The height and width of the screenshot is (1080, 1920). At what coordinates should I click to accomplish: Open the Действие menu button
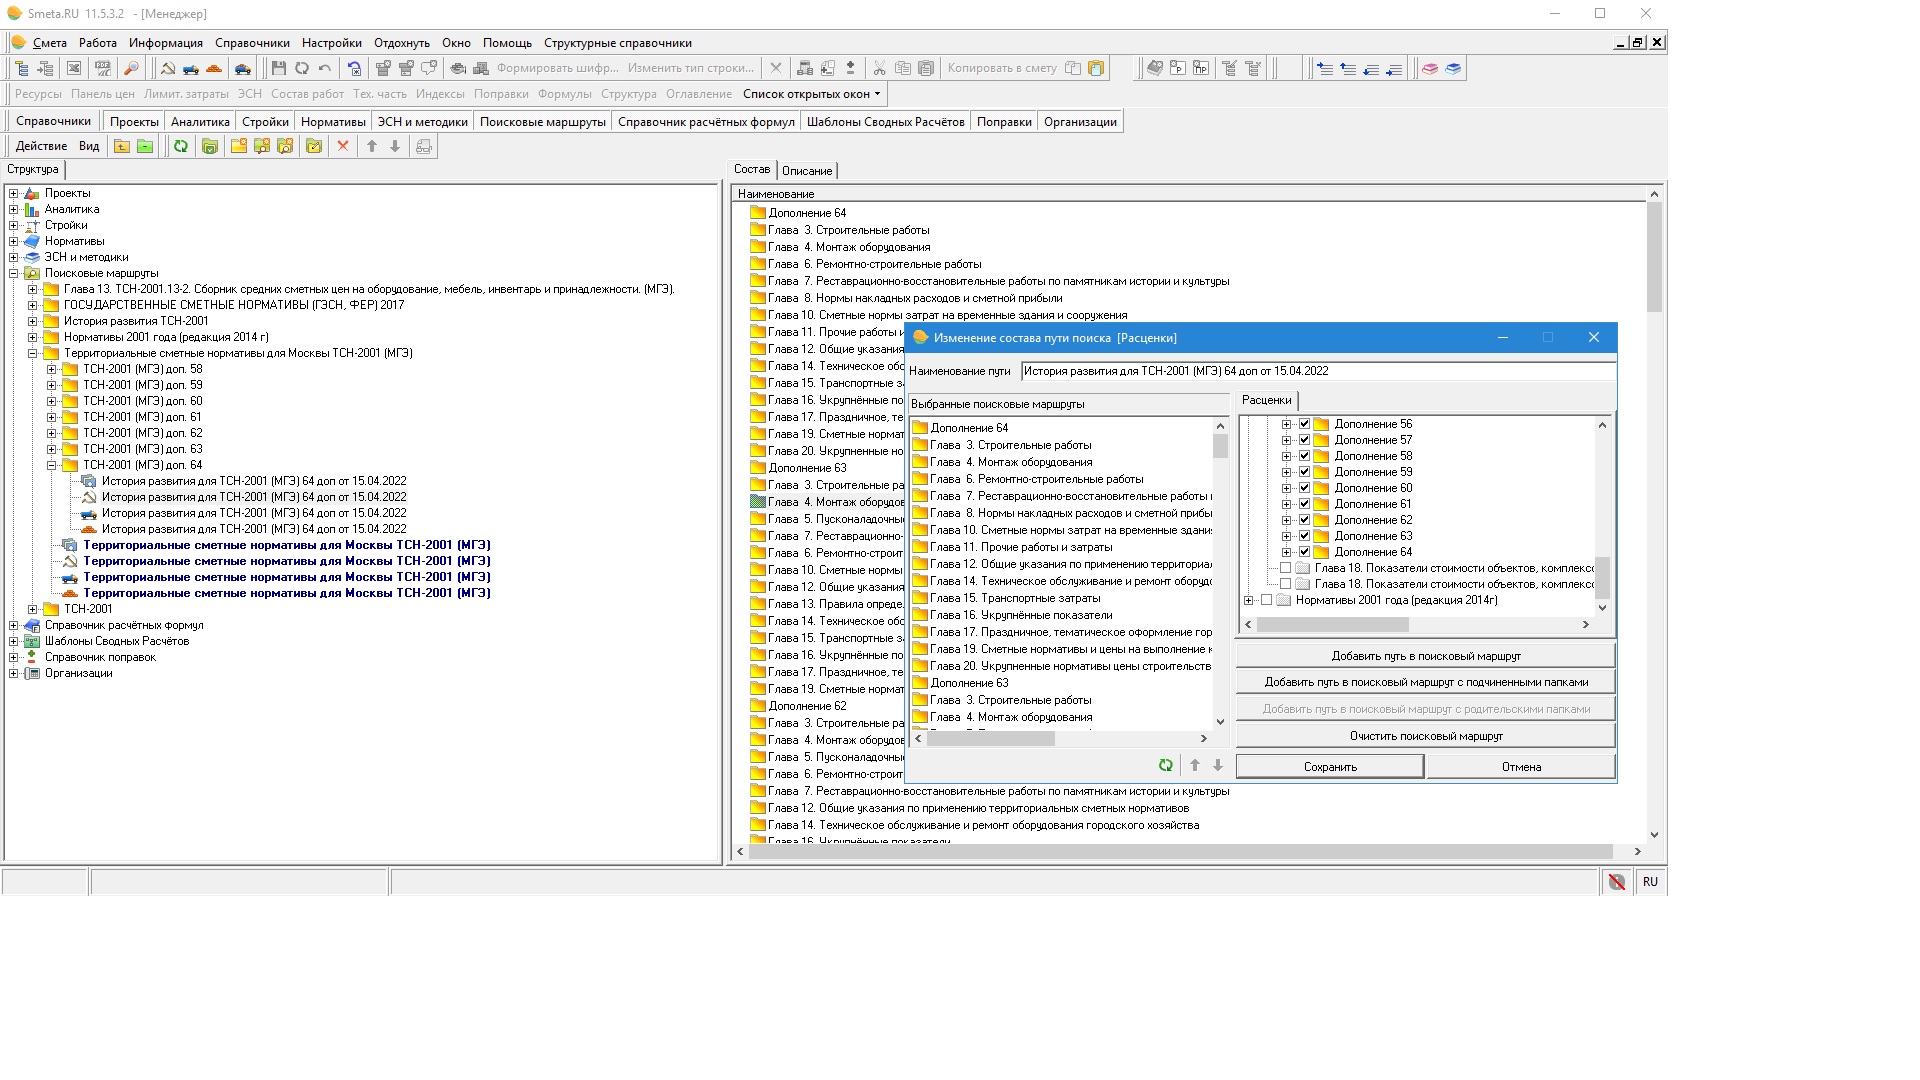pos(41,146)
